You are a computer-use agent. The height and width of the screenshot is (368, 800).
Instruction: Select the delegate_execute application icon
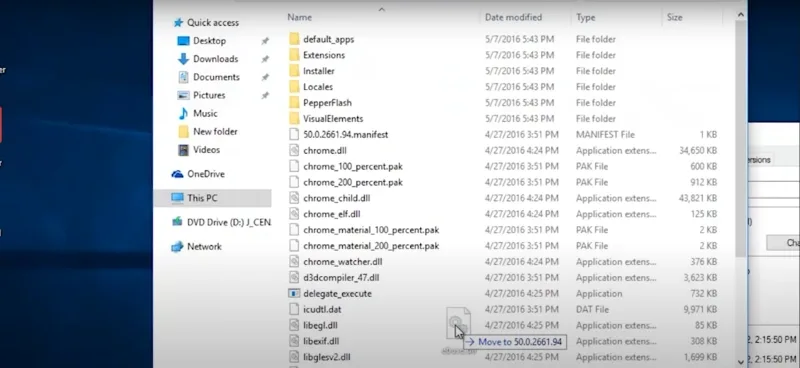click(293, 293)
